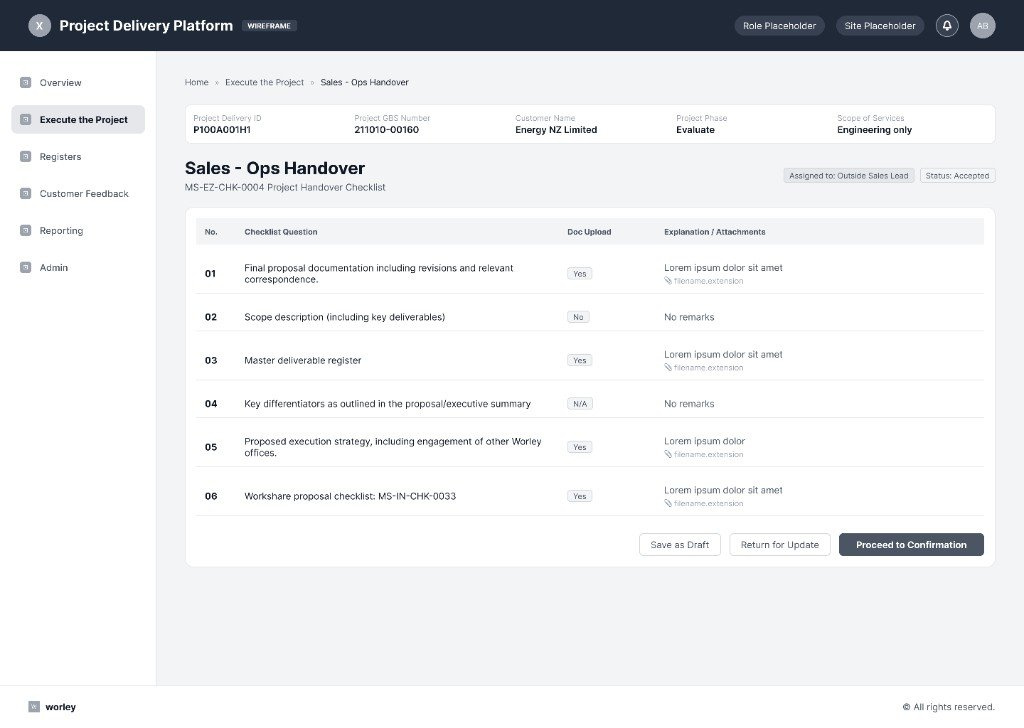
Task: Click the Admin sidebar icon
Action: [x=25, y=268]
